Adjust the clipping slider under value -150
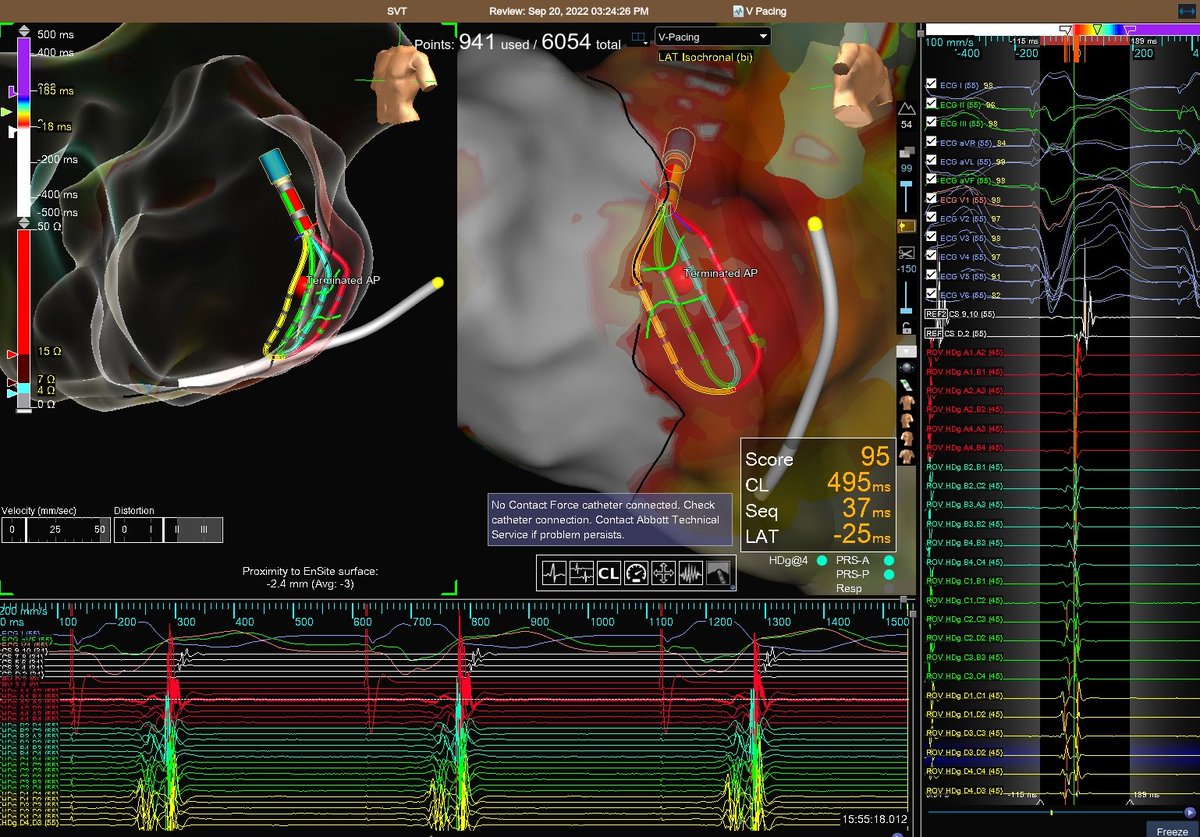This screenshot has height=837, width=1200. coord(907,298)
